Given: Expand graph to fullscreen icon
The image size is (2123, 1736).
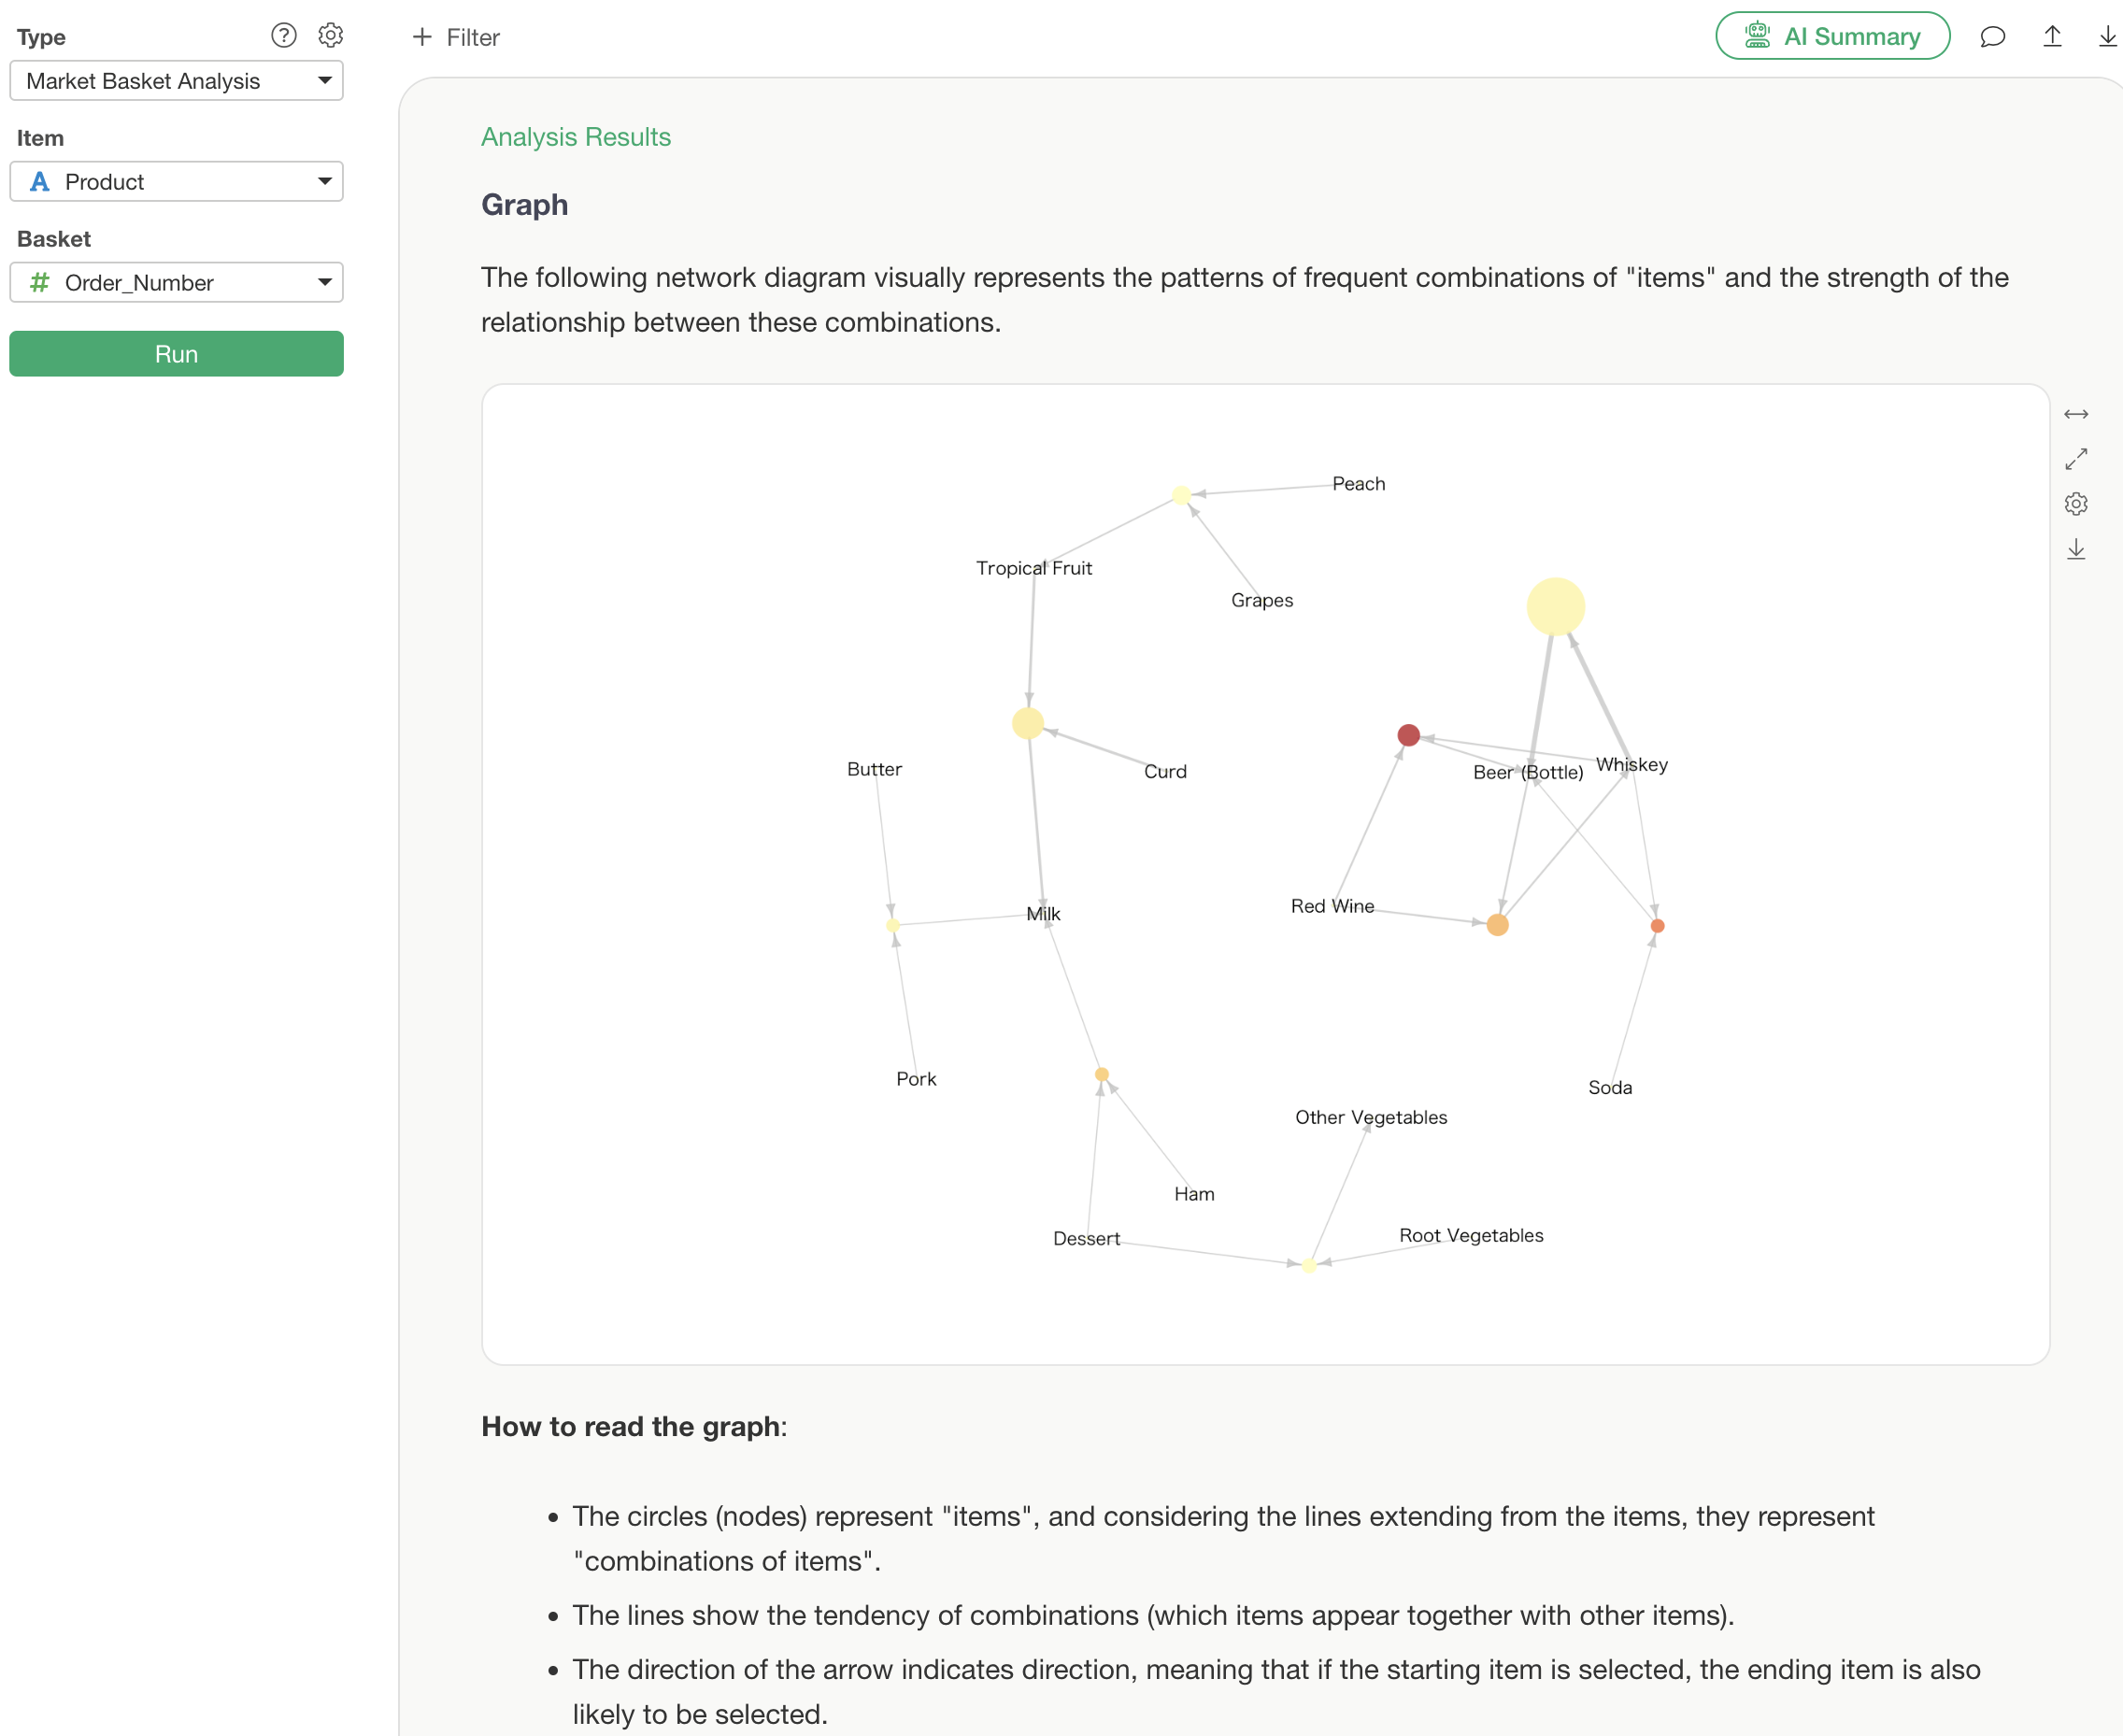Looking at the screenshot, I should (2076, 459).
